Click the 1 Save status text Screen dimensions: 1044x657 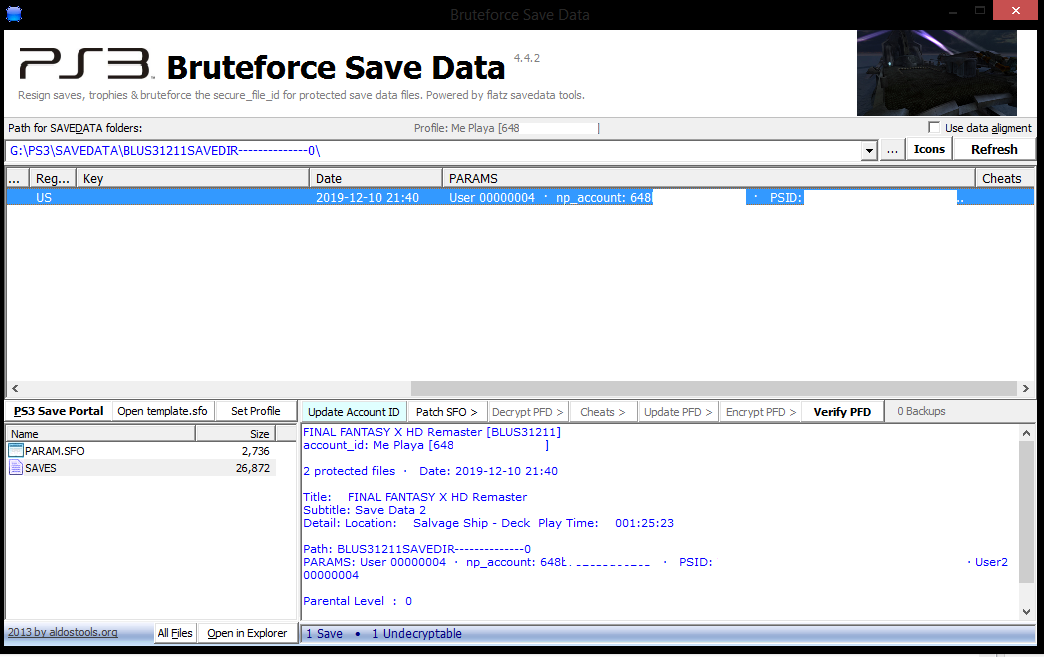(x=324, y=634)
